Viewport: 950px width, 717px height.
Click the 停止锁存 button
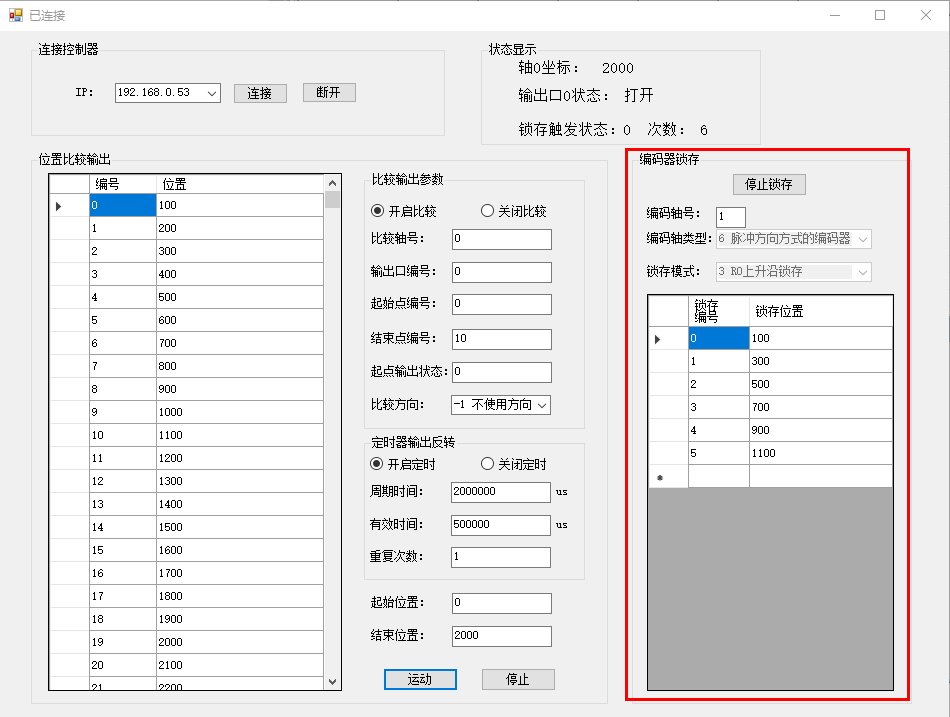769,184
